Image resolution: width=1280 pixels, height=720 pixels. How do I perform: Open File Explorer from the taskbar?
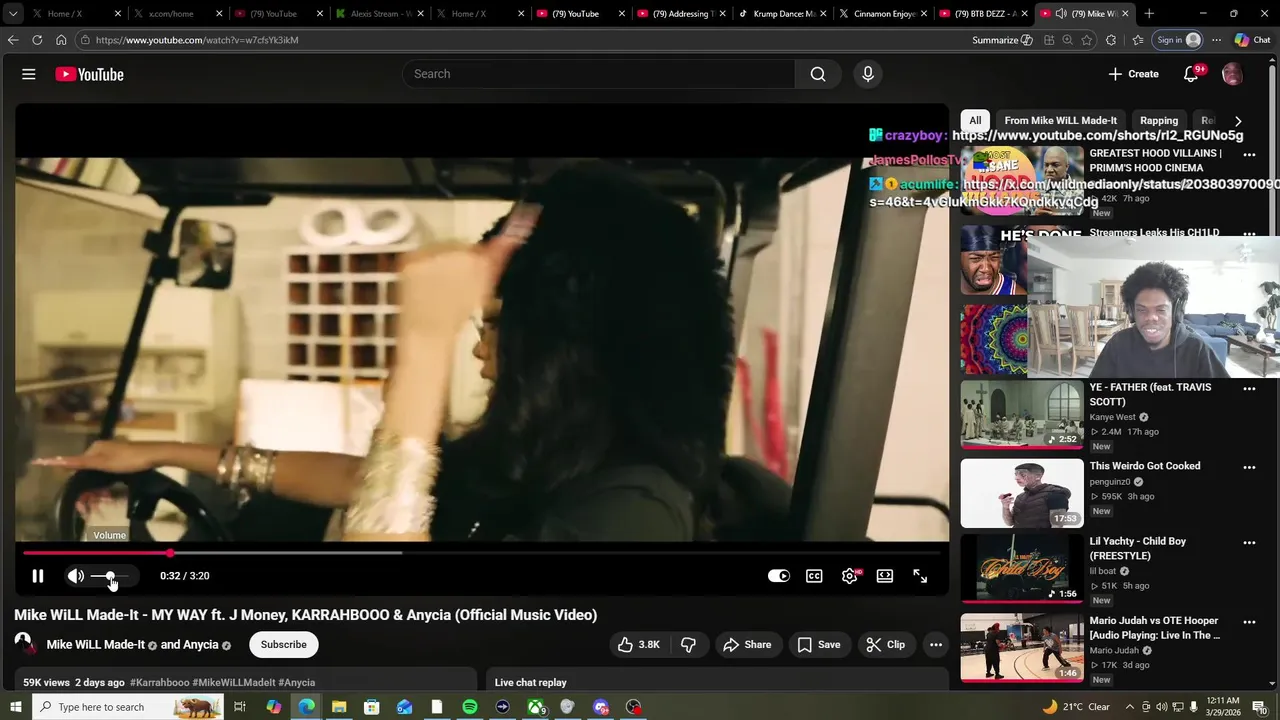click(339, 707)
